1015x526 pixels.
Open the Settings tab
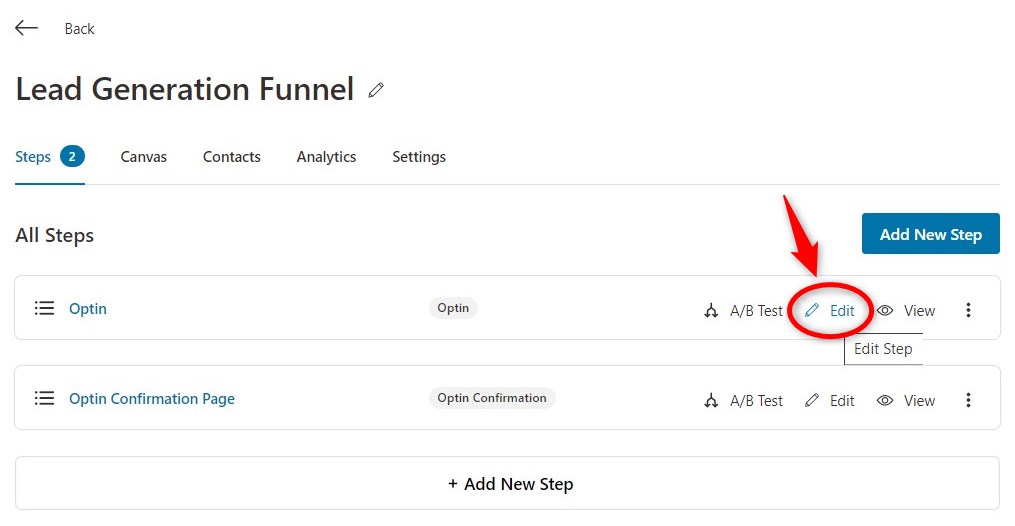(419, 157)
